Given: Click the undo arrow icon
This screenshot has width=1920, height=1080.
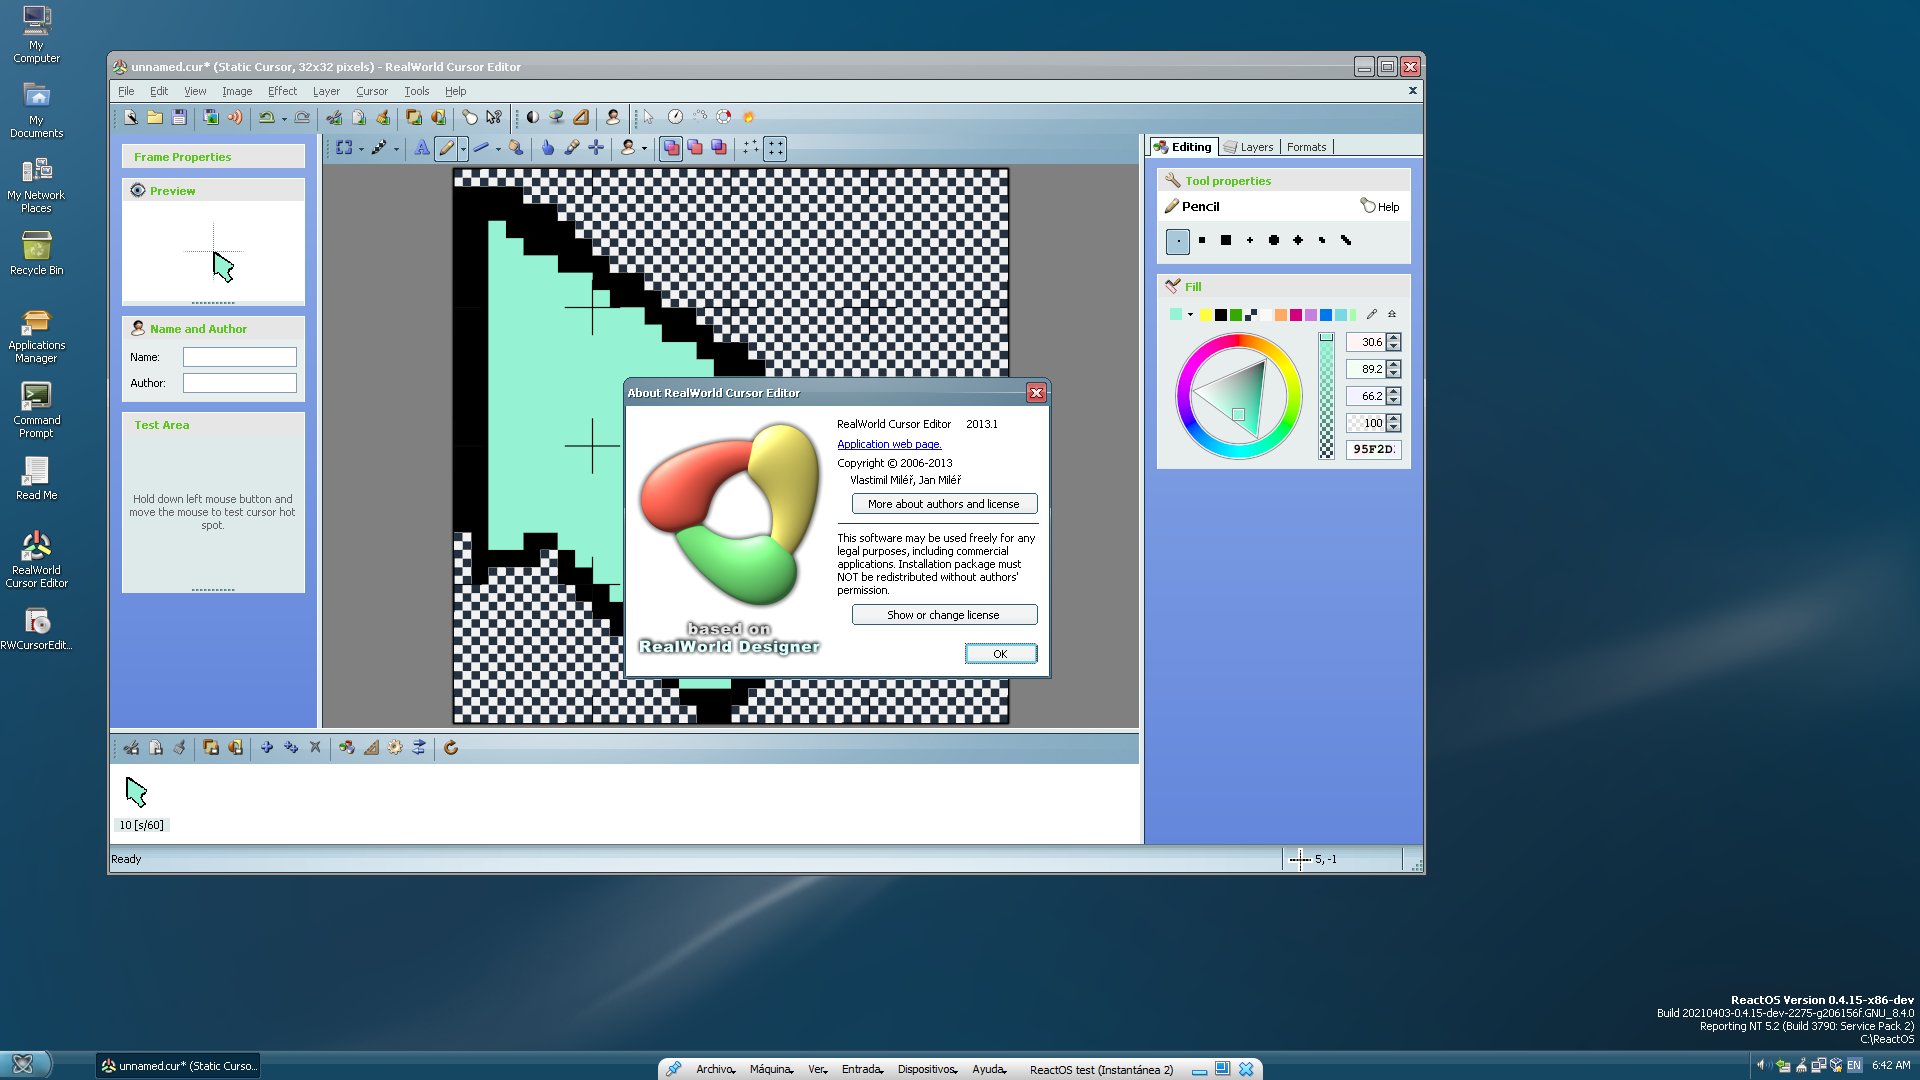Looking at the screenshot, I should pos(266,117).
